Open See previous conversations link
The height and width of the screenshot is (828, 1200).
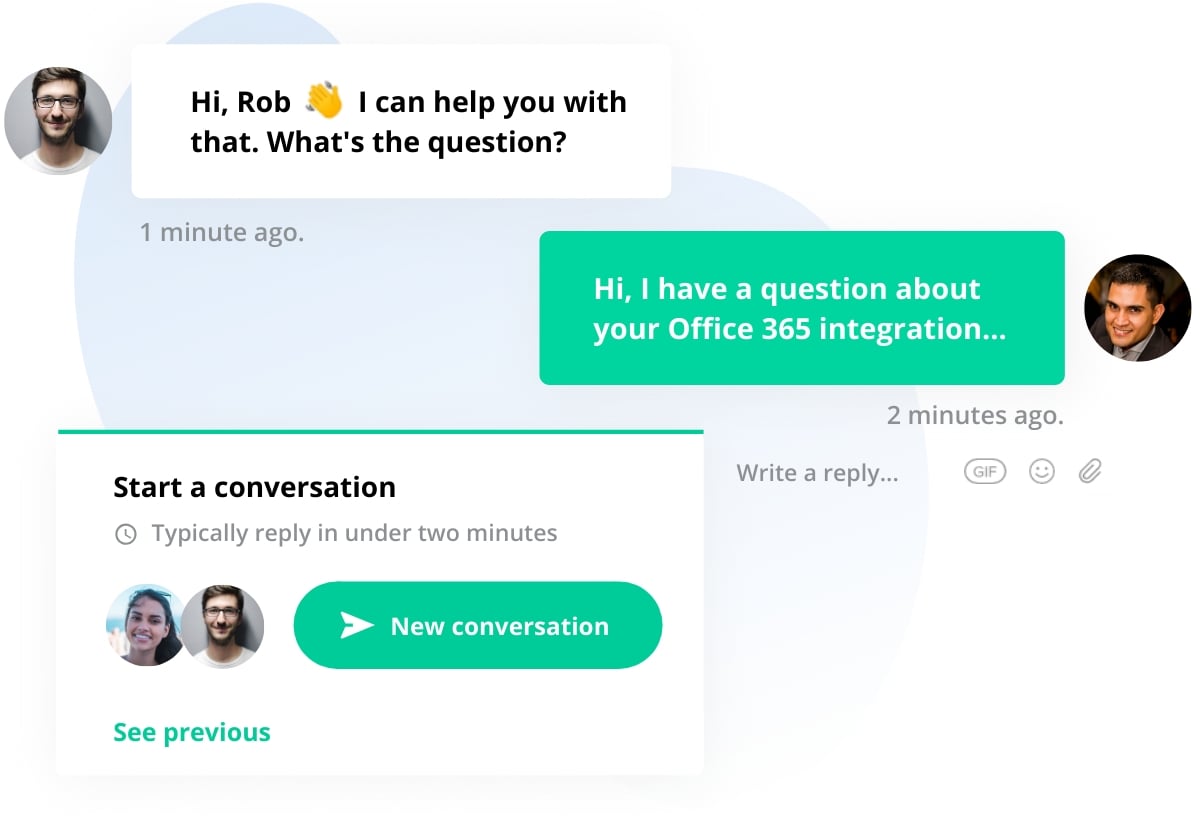(x=191, y=731)
